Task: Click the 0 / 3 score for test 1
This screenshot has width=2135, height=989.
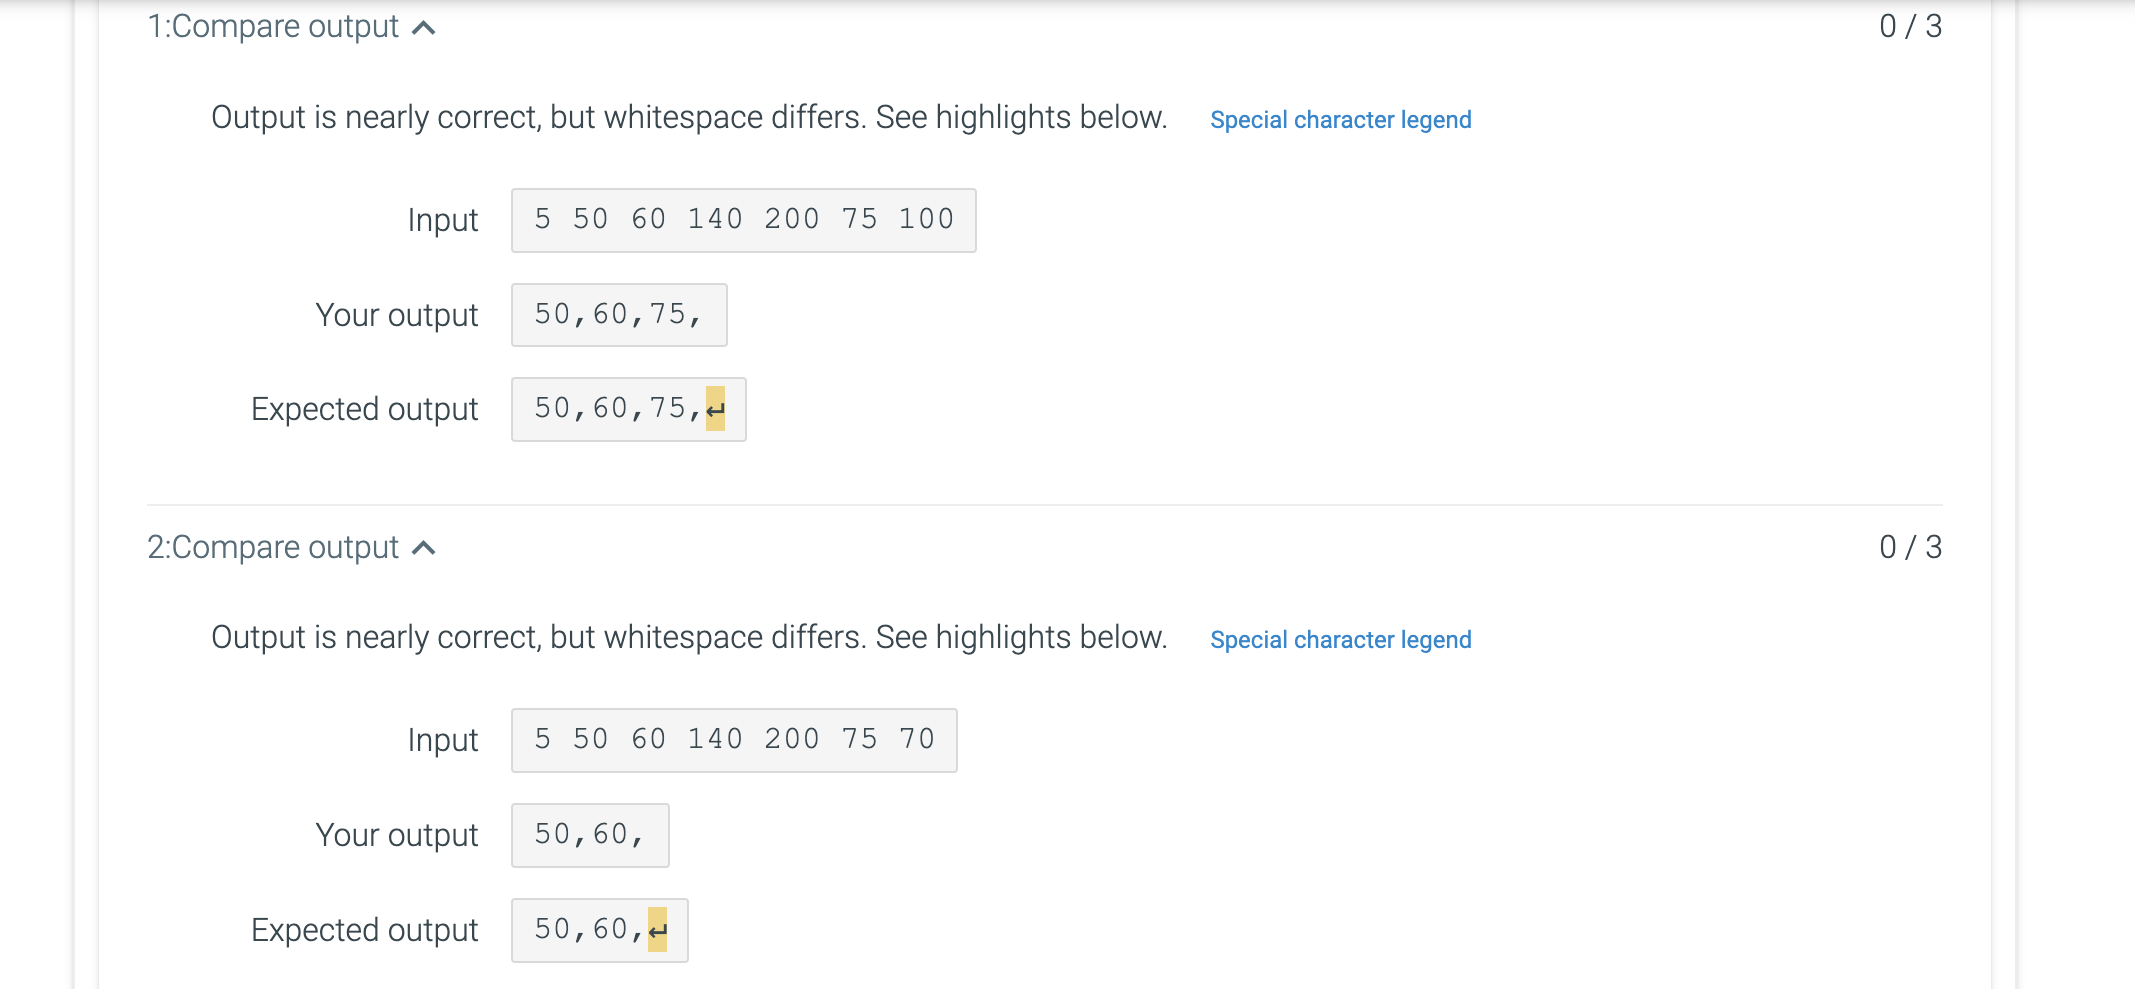Action: [1909, 27]
